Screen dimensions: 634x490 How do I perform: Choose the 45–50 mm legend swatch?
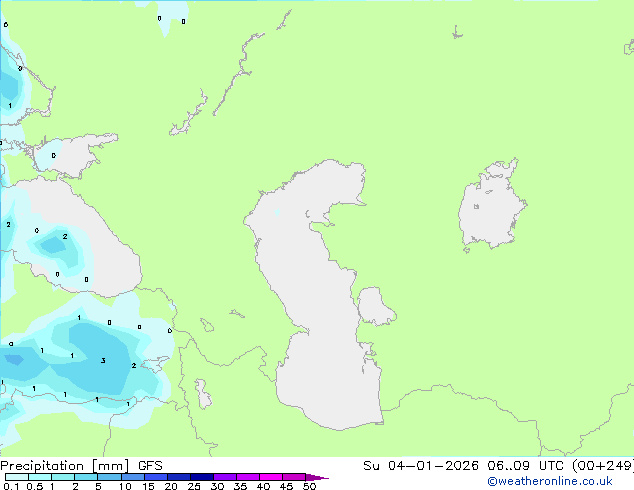[x=294, y=477]
